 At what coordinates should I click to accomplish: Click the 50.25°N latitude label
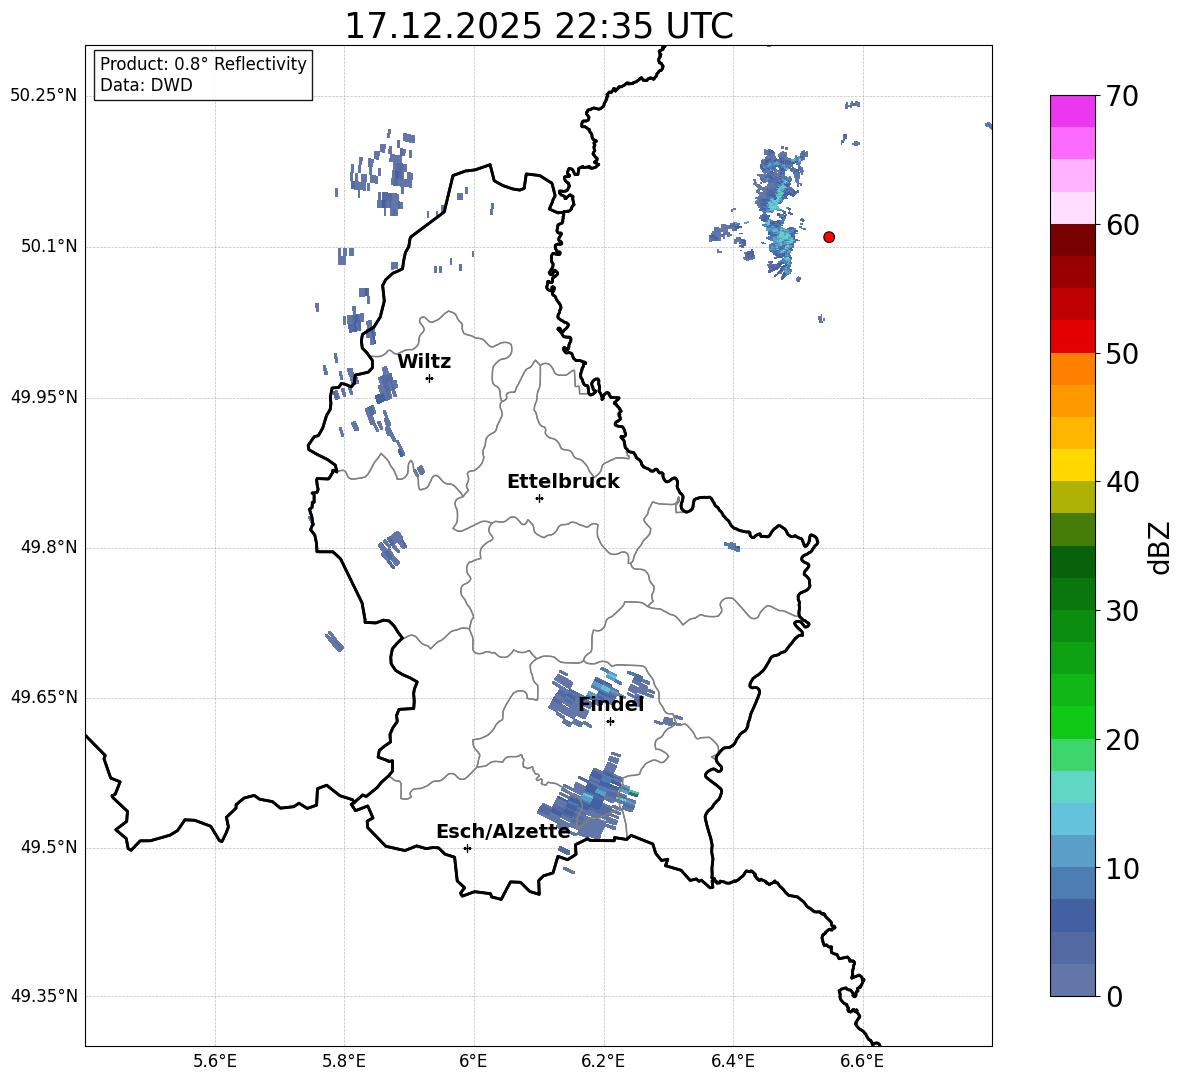(x=44, y=96)
